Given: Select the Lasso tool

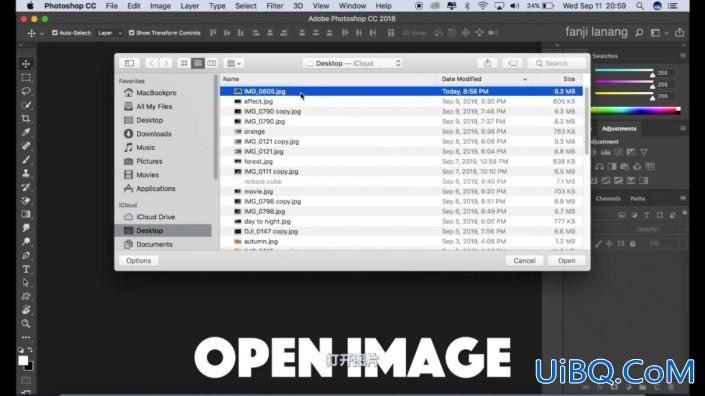Looking at the screenshot, I should pos(26,91).
